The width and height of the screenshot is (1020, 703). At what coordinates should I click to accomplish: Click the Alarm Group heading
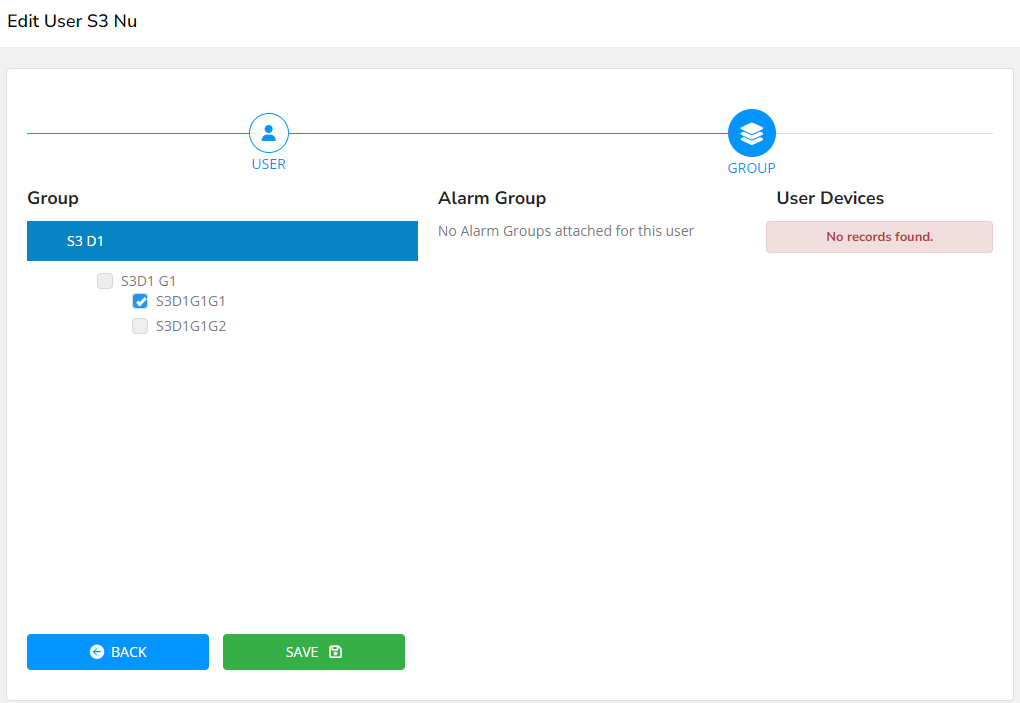(x=492, y=198)
